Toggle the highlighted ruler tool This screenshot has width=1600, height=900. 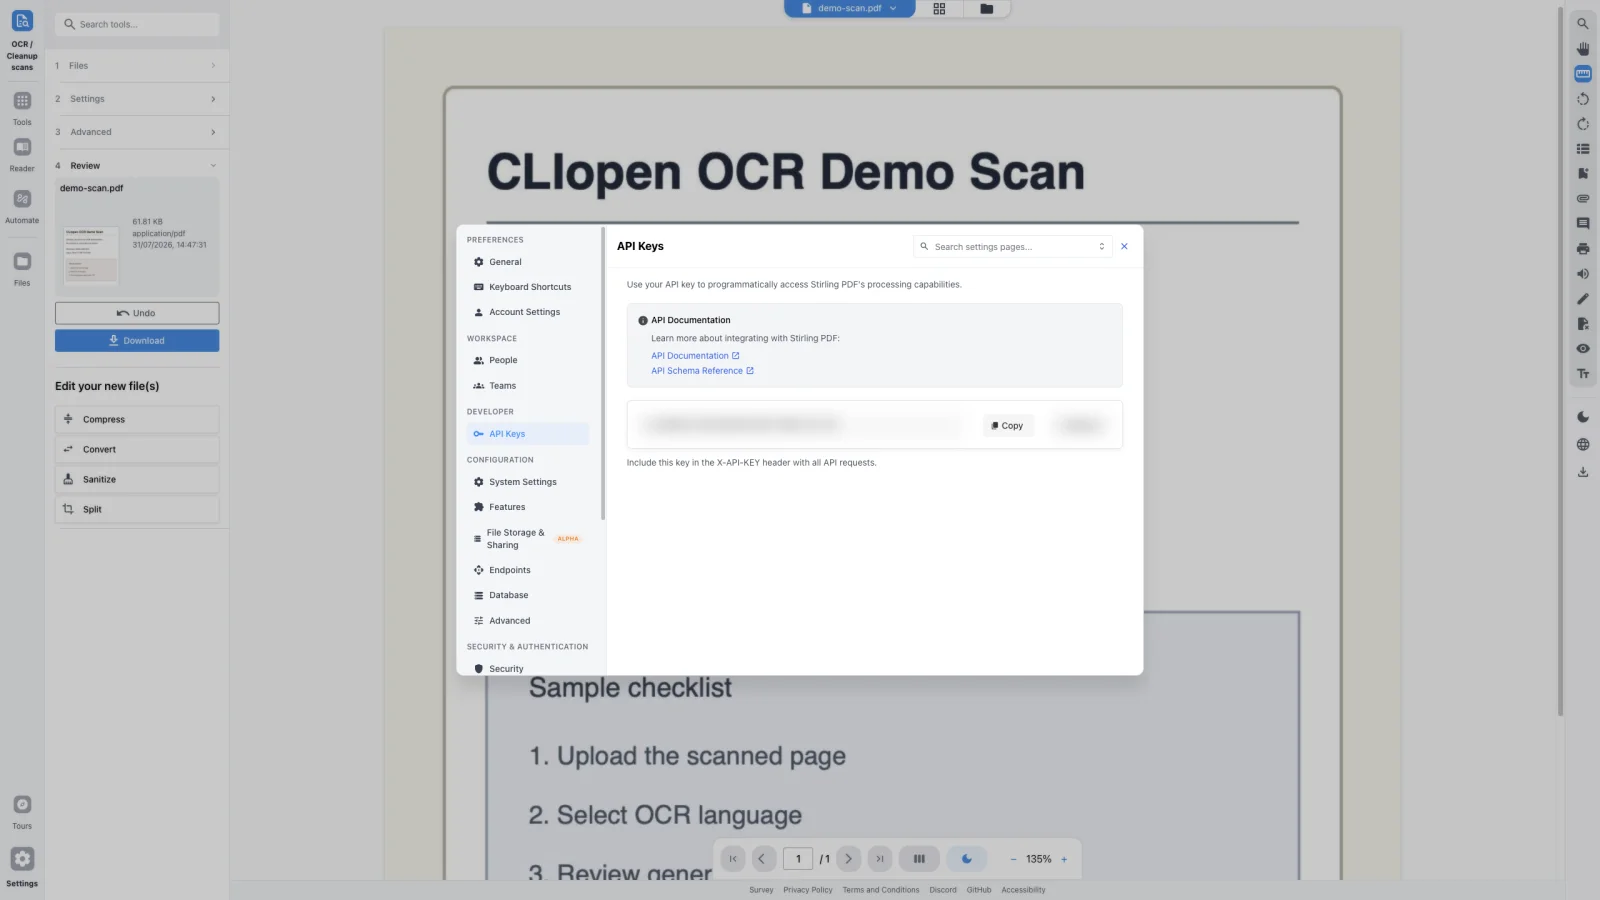(x=1583, y=73)
